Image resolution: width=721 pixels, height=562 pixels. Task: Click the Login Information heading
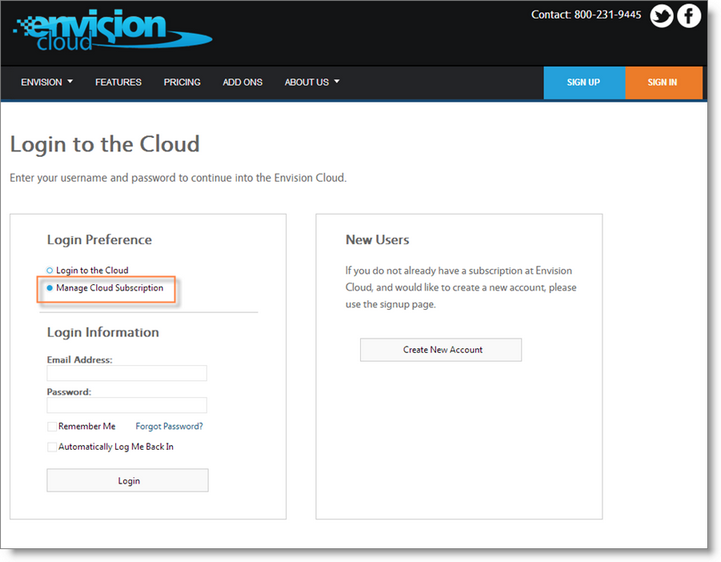click(x=103, y=332)
